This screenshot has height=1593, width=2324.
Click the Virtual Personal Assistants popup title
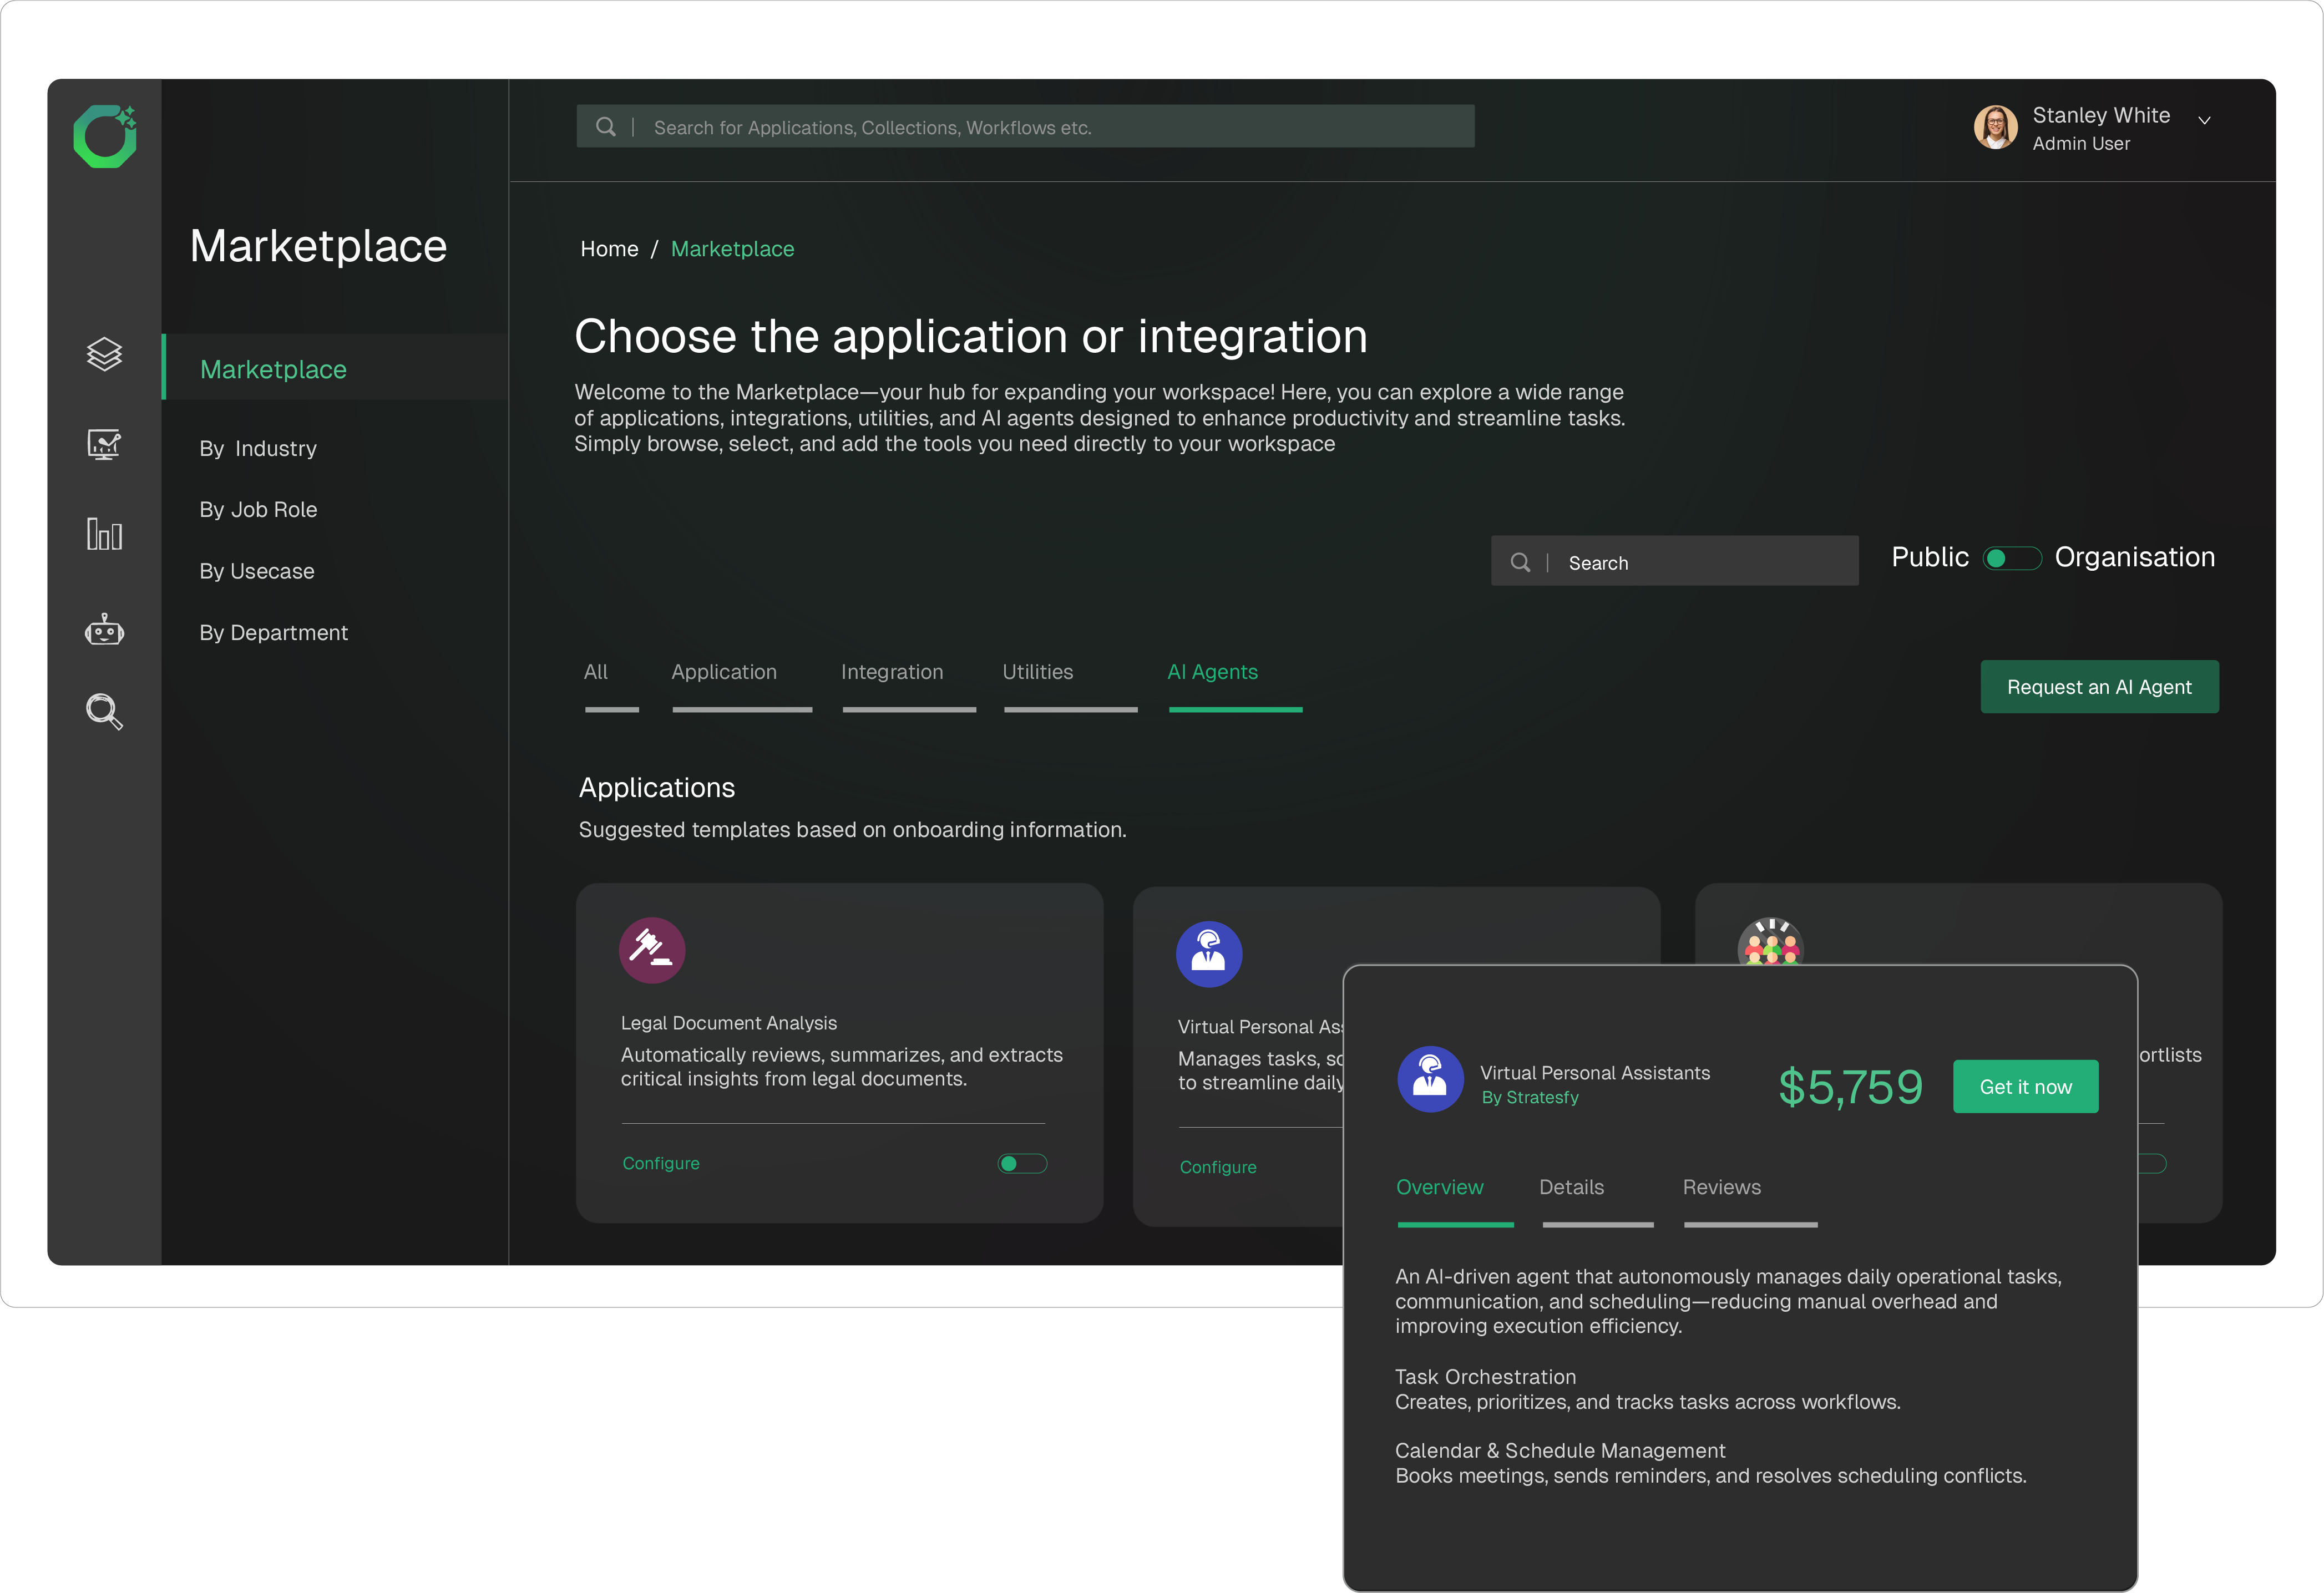(1595, 1072)
